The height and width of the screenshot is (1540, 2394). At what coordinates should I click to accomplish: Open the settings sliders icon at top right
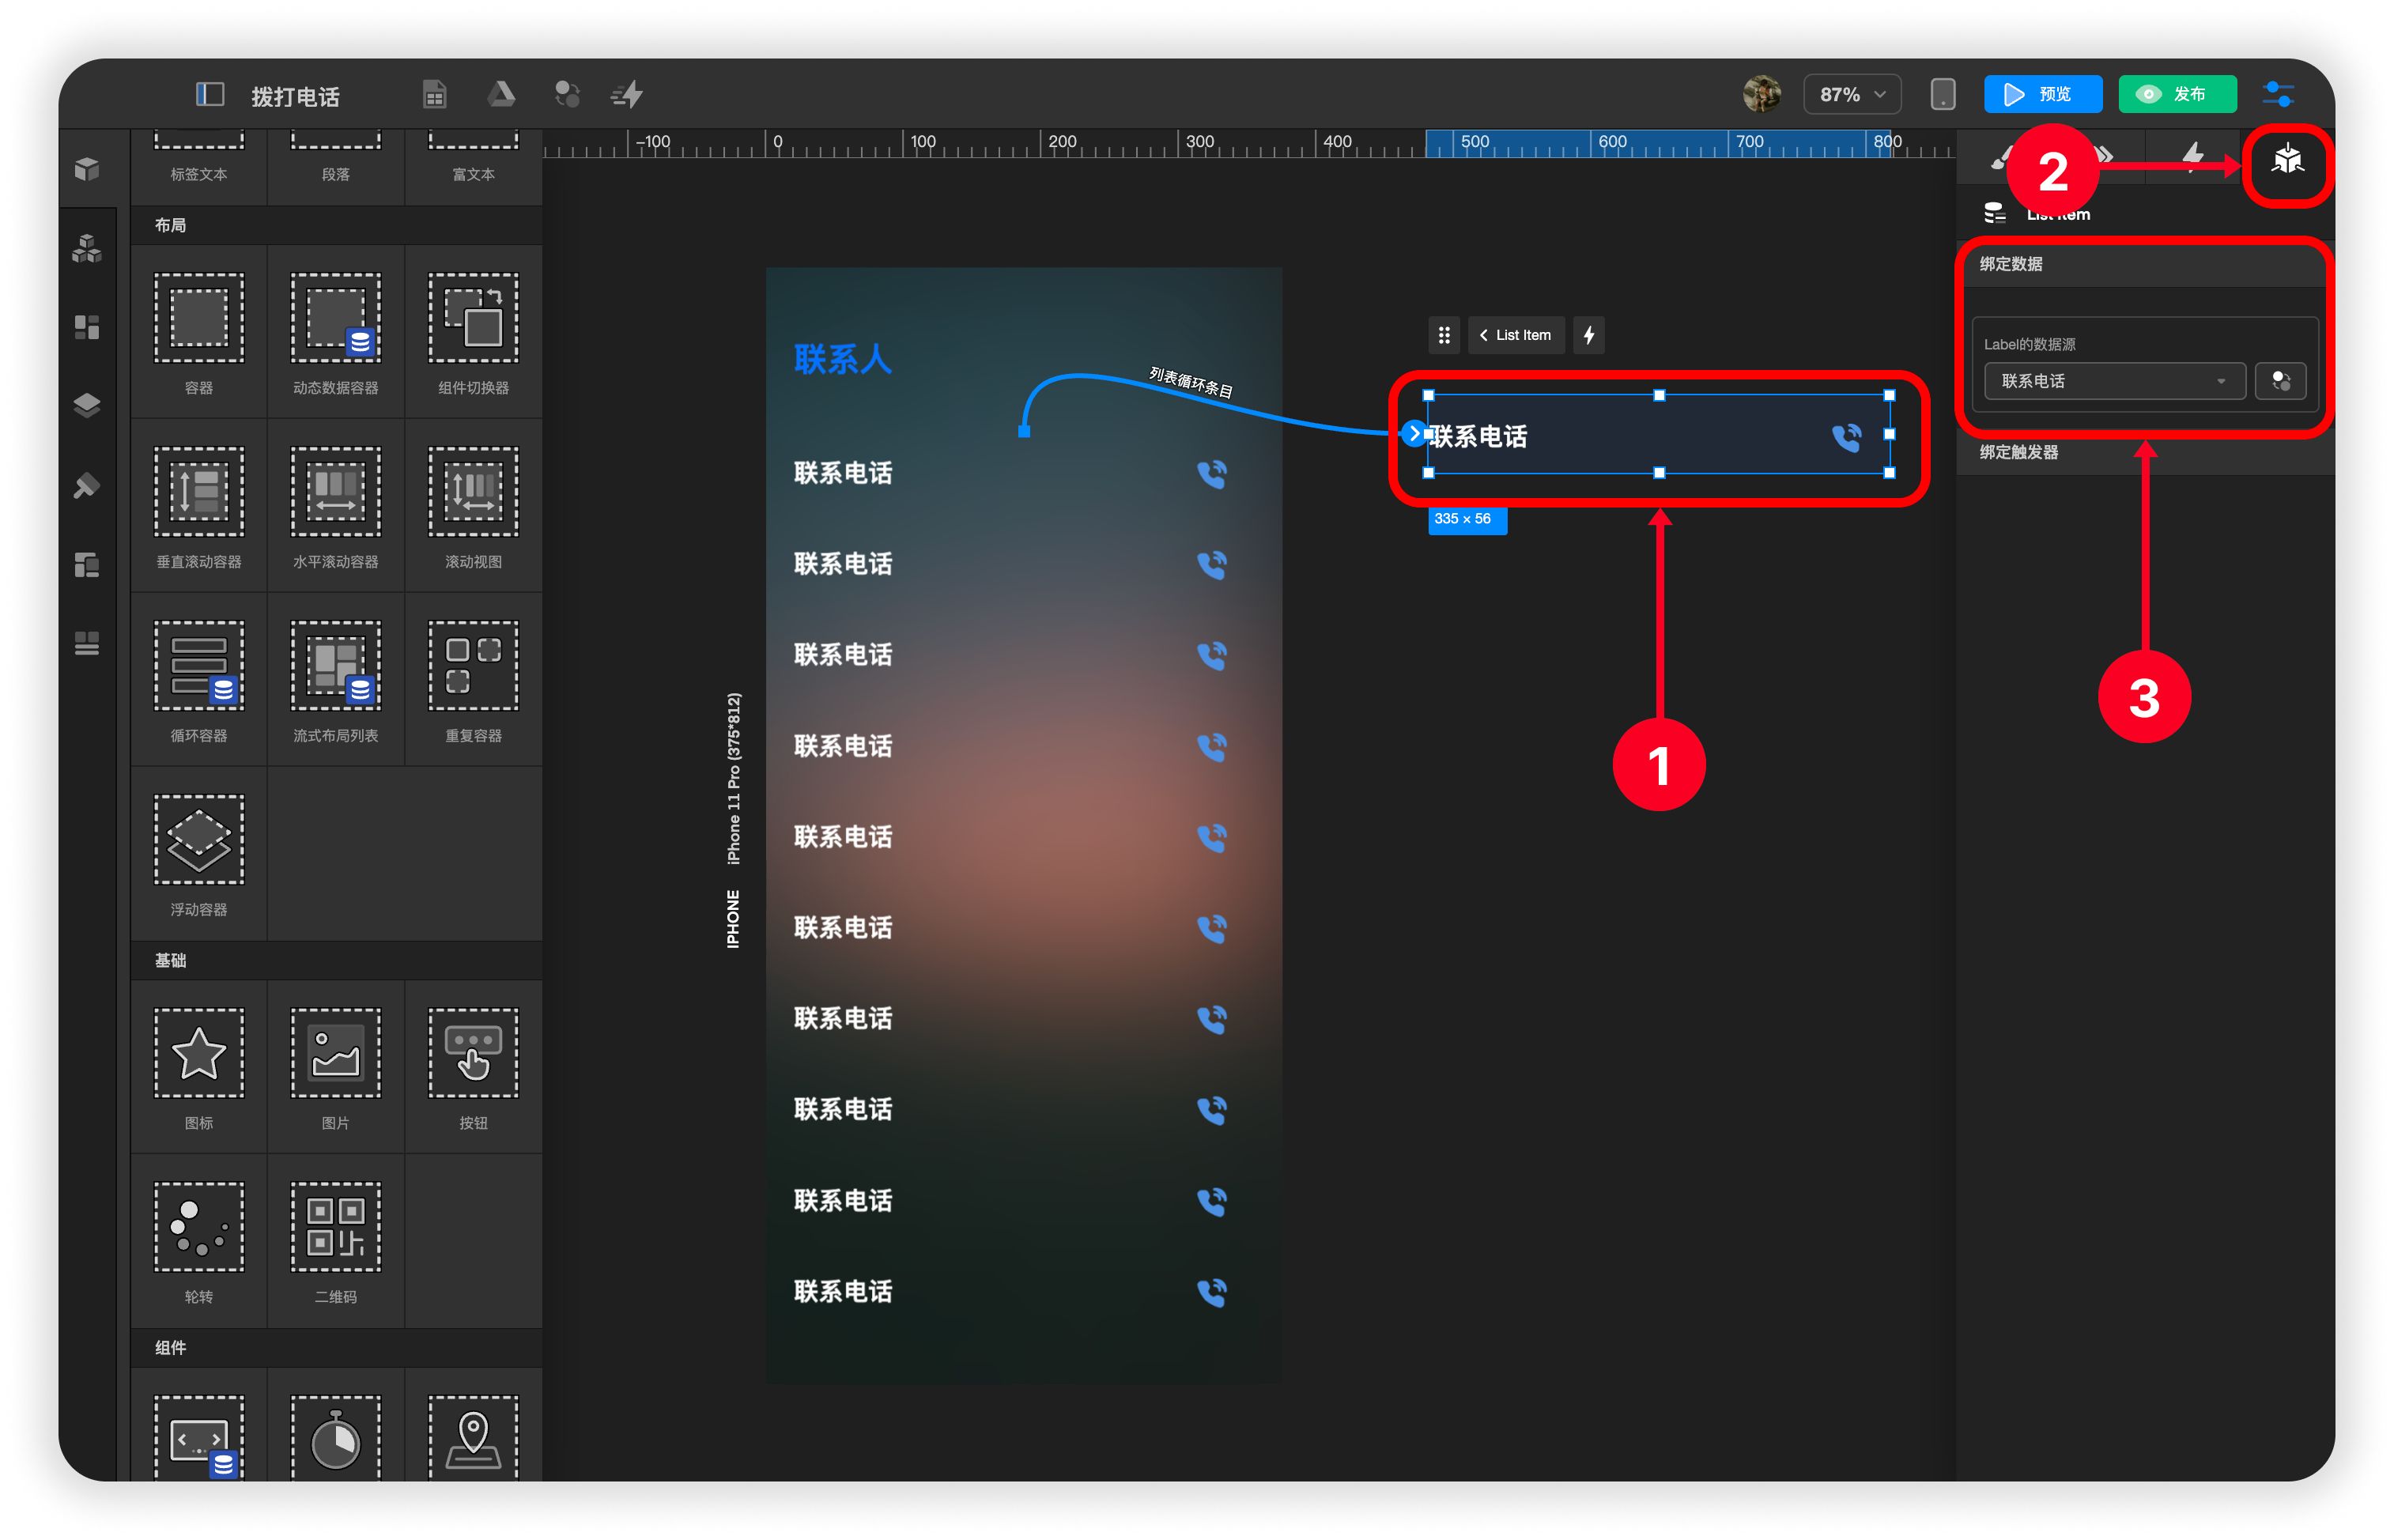click(x=2278, y=95)
